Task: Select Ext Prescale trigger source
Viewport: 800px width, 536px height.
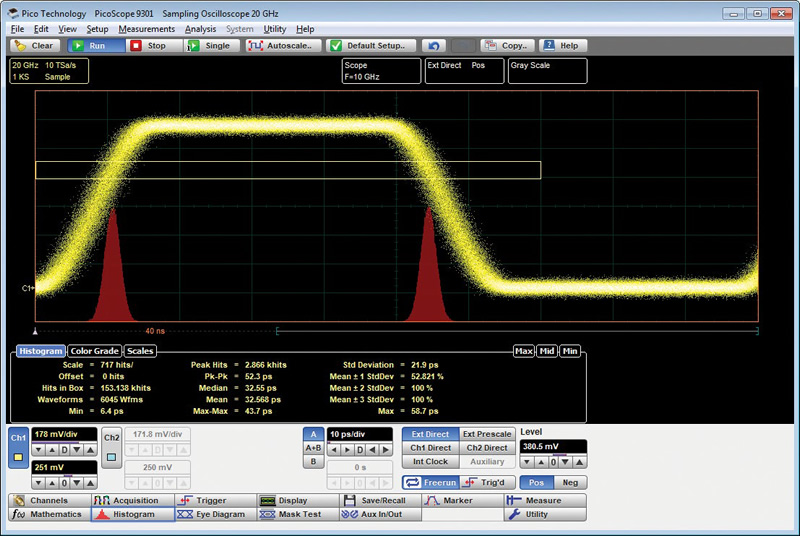Action: (x=487, y=434)
